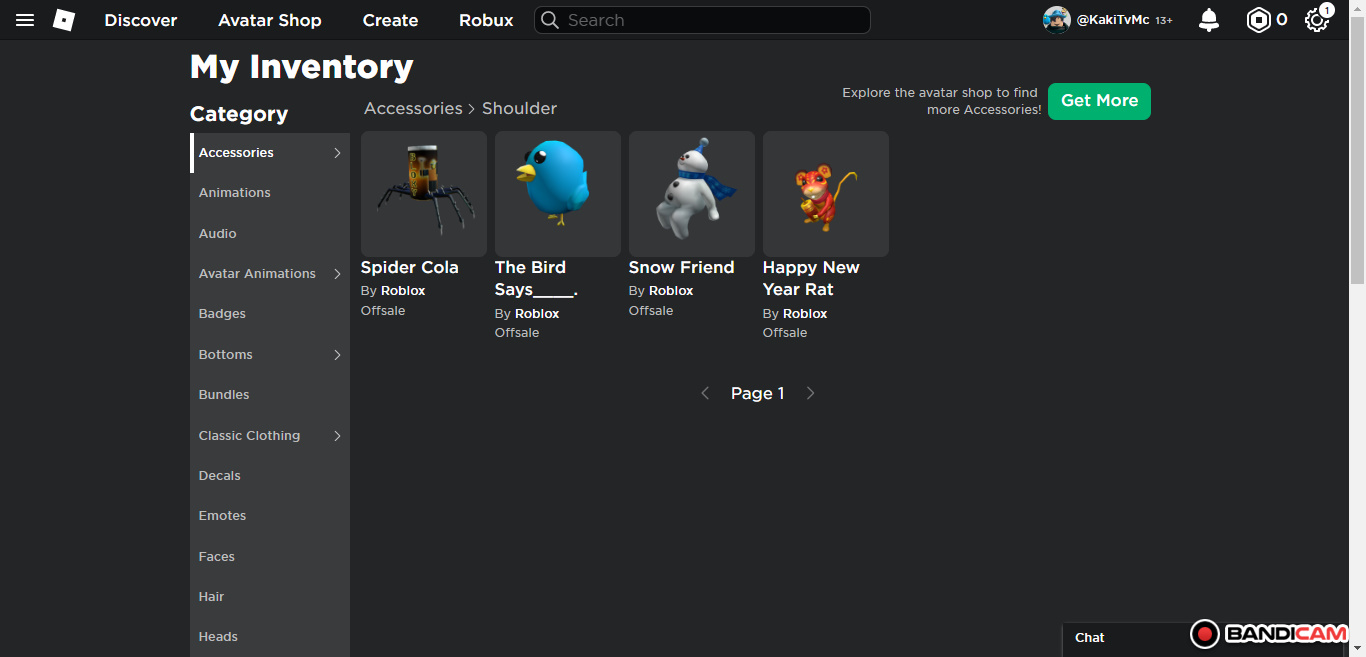Expand the Classic Clothing category
Viewport: 1366px width, 657px height.
337,436
